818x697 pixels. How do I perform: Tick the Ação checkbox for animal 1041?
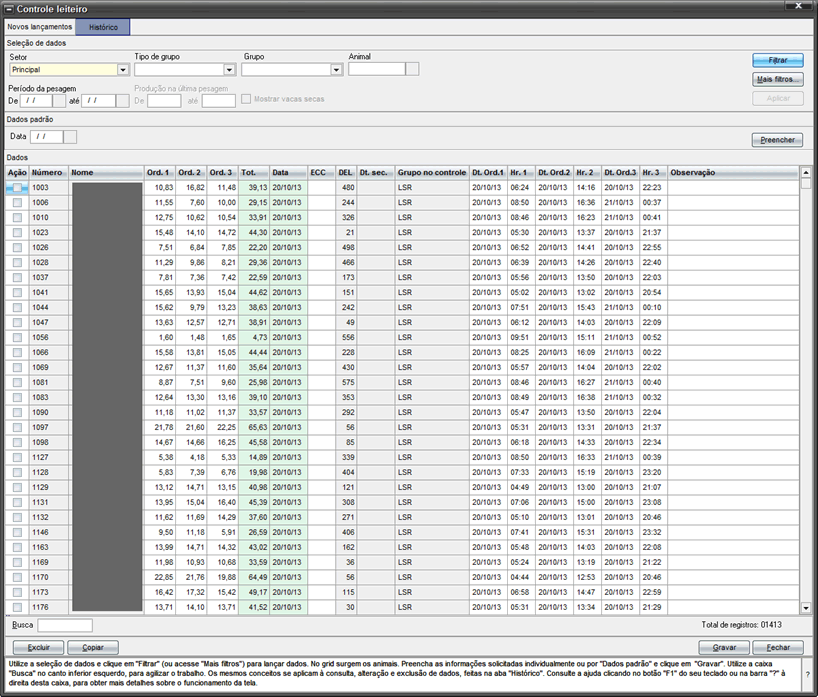click(x=17, y=292)
